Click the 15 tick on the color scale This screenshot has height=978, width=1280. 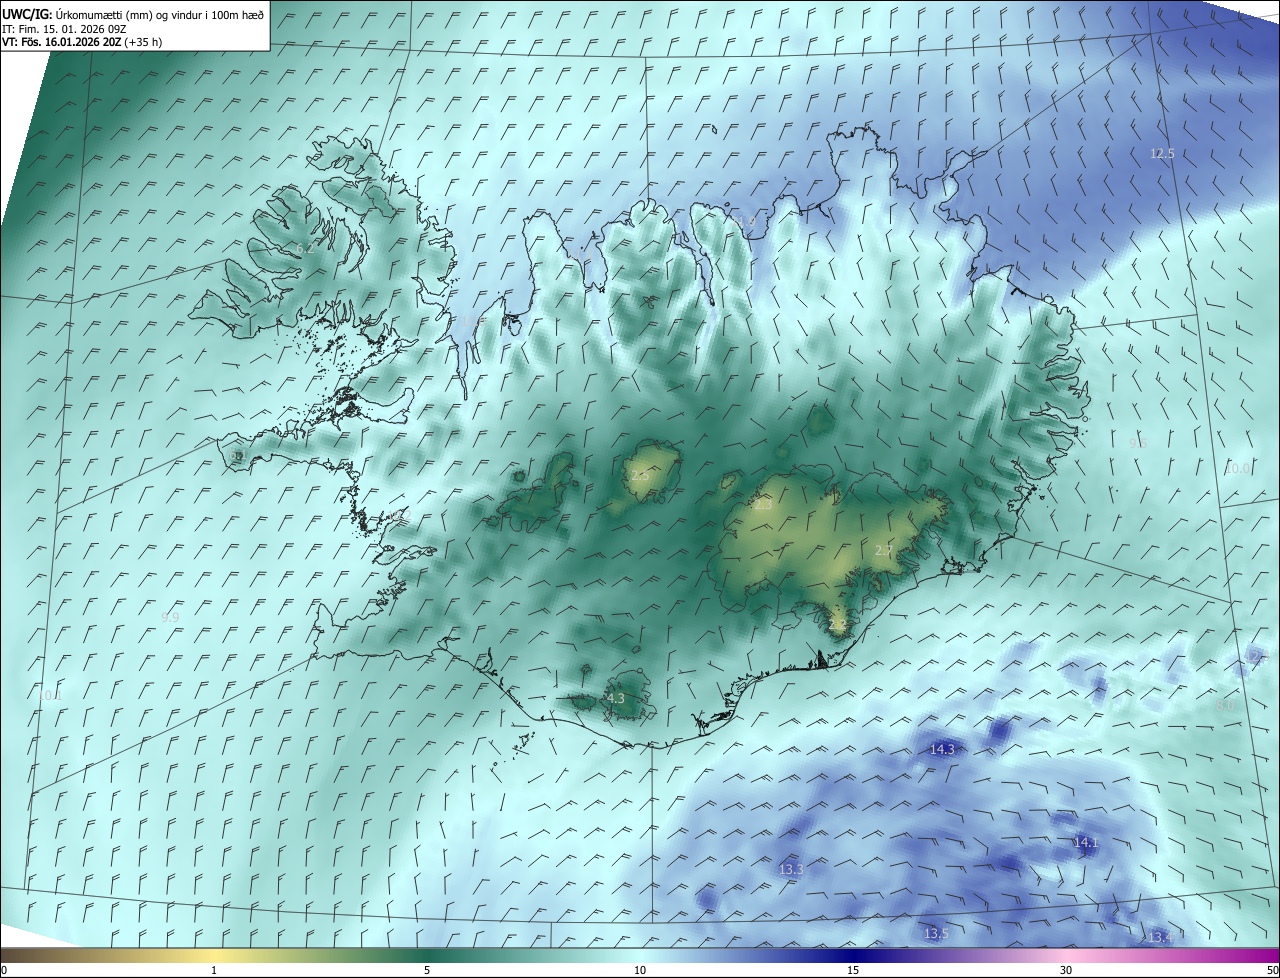(x=853, y=971)
